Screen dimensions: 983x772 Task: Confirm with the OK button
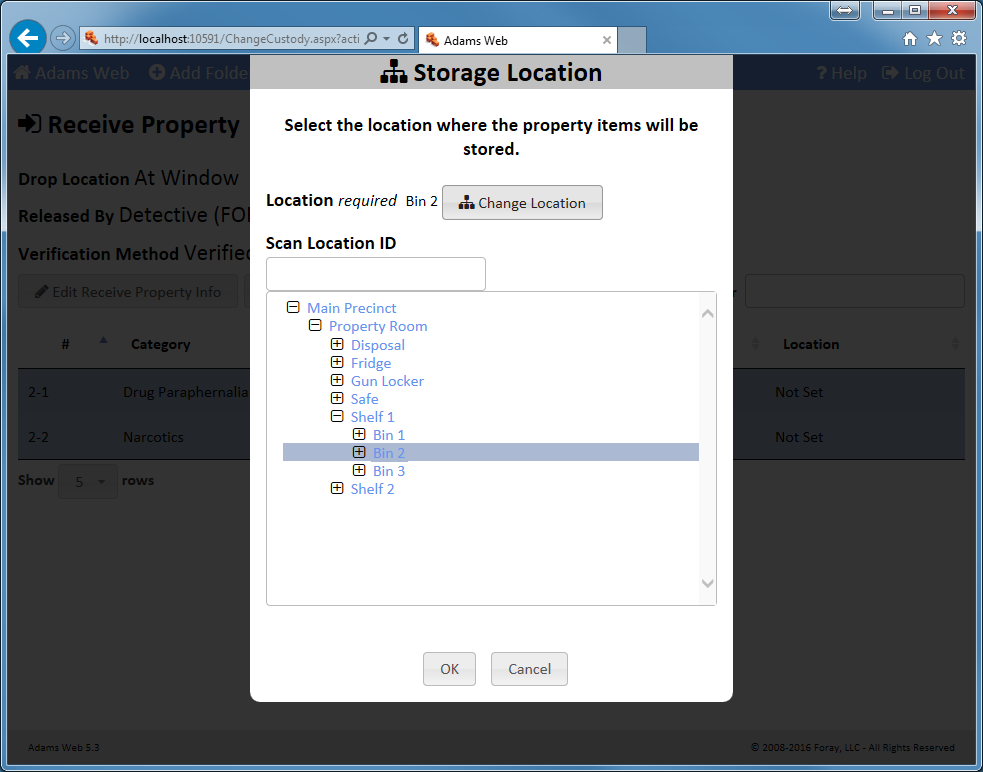[449, 669]
